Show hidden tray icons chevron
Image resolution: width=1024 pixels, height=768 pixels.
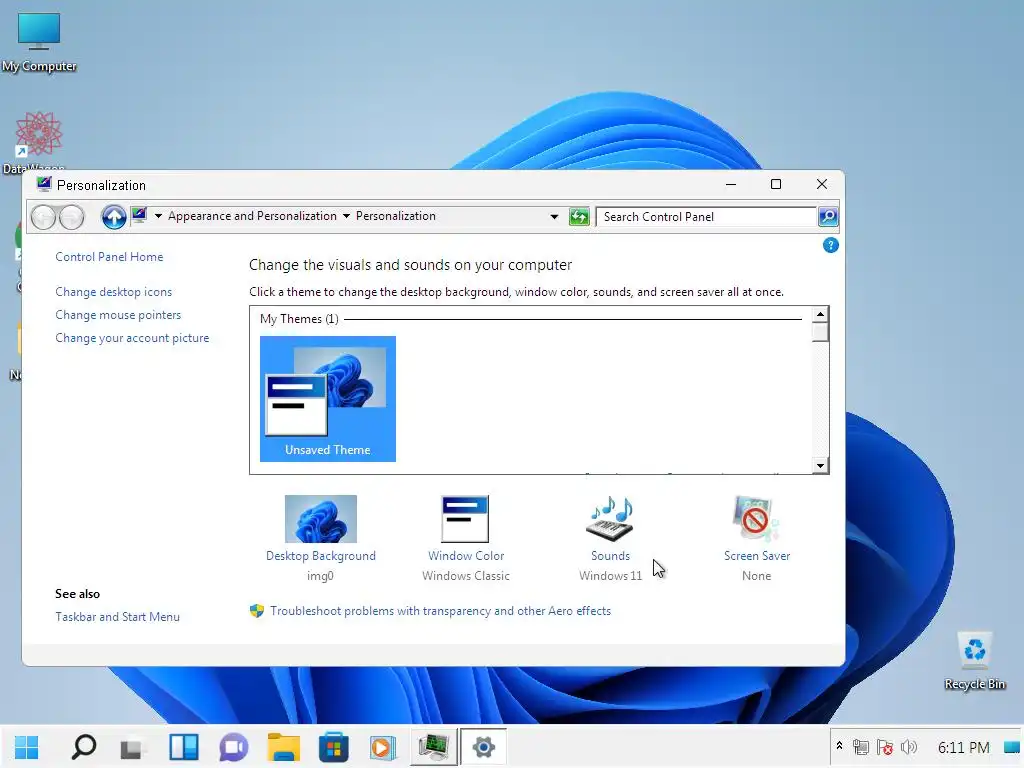pyautogui.click(x=839, y=746)
